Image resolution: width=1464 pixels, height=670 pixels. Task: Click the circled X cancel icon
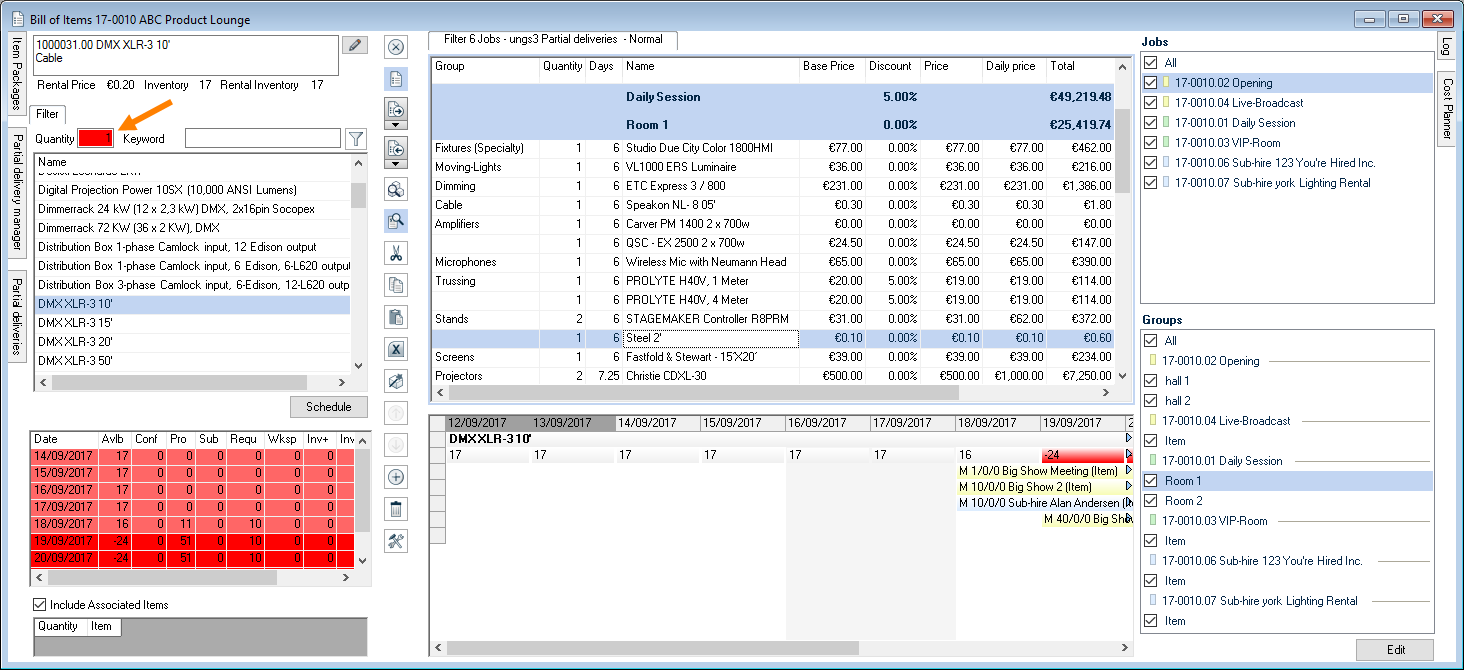tap(396, 47)
